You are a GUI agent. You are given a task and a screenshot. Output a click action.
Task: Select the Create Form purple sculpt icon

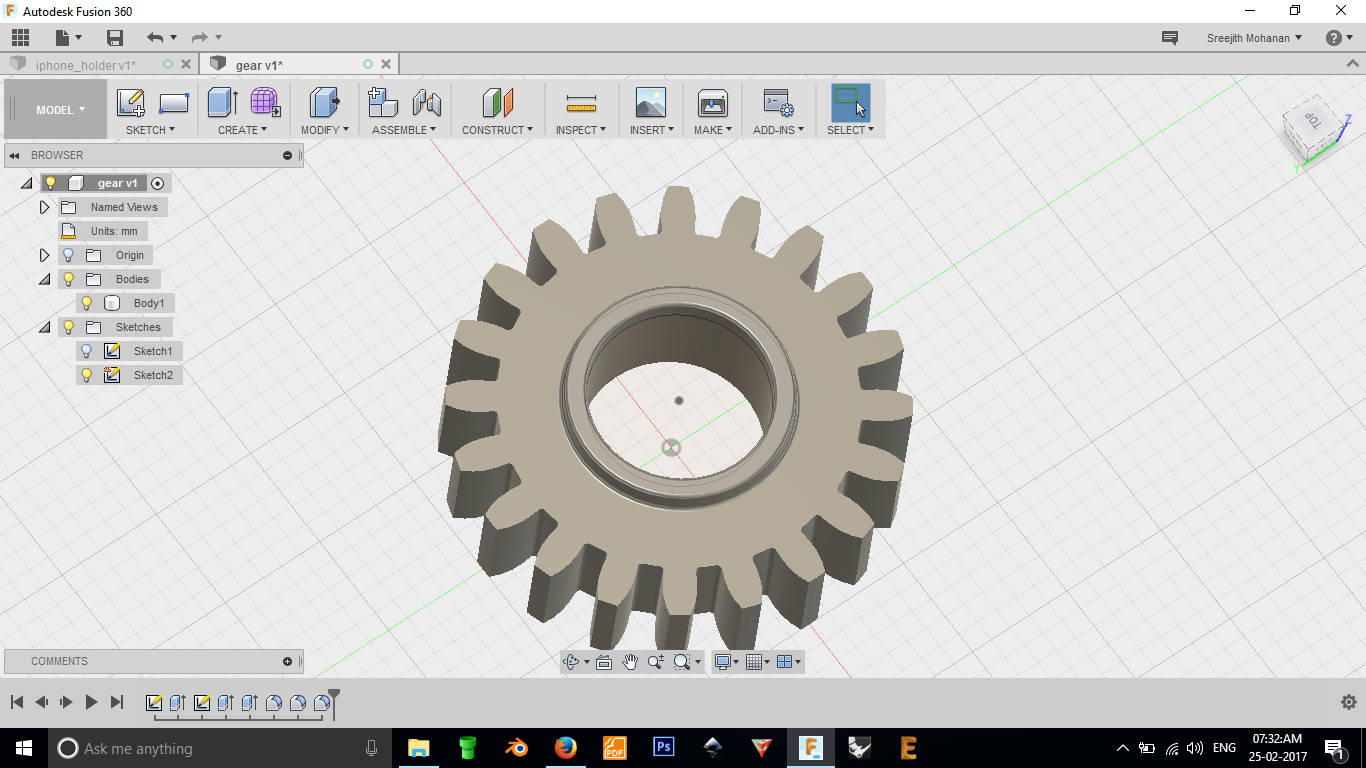point(265,103)
